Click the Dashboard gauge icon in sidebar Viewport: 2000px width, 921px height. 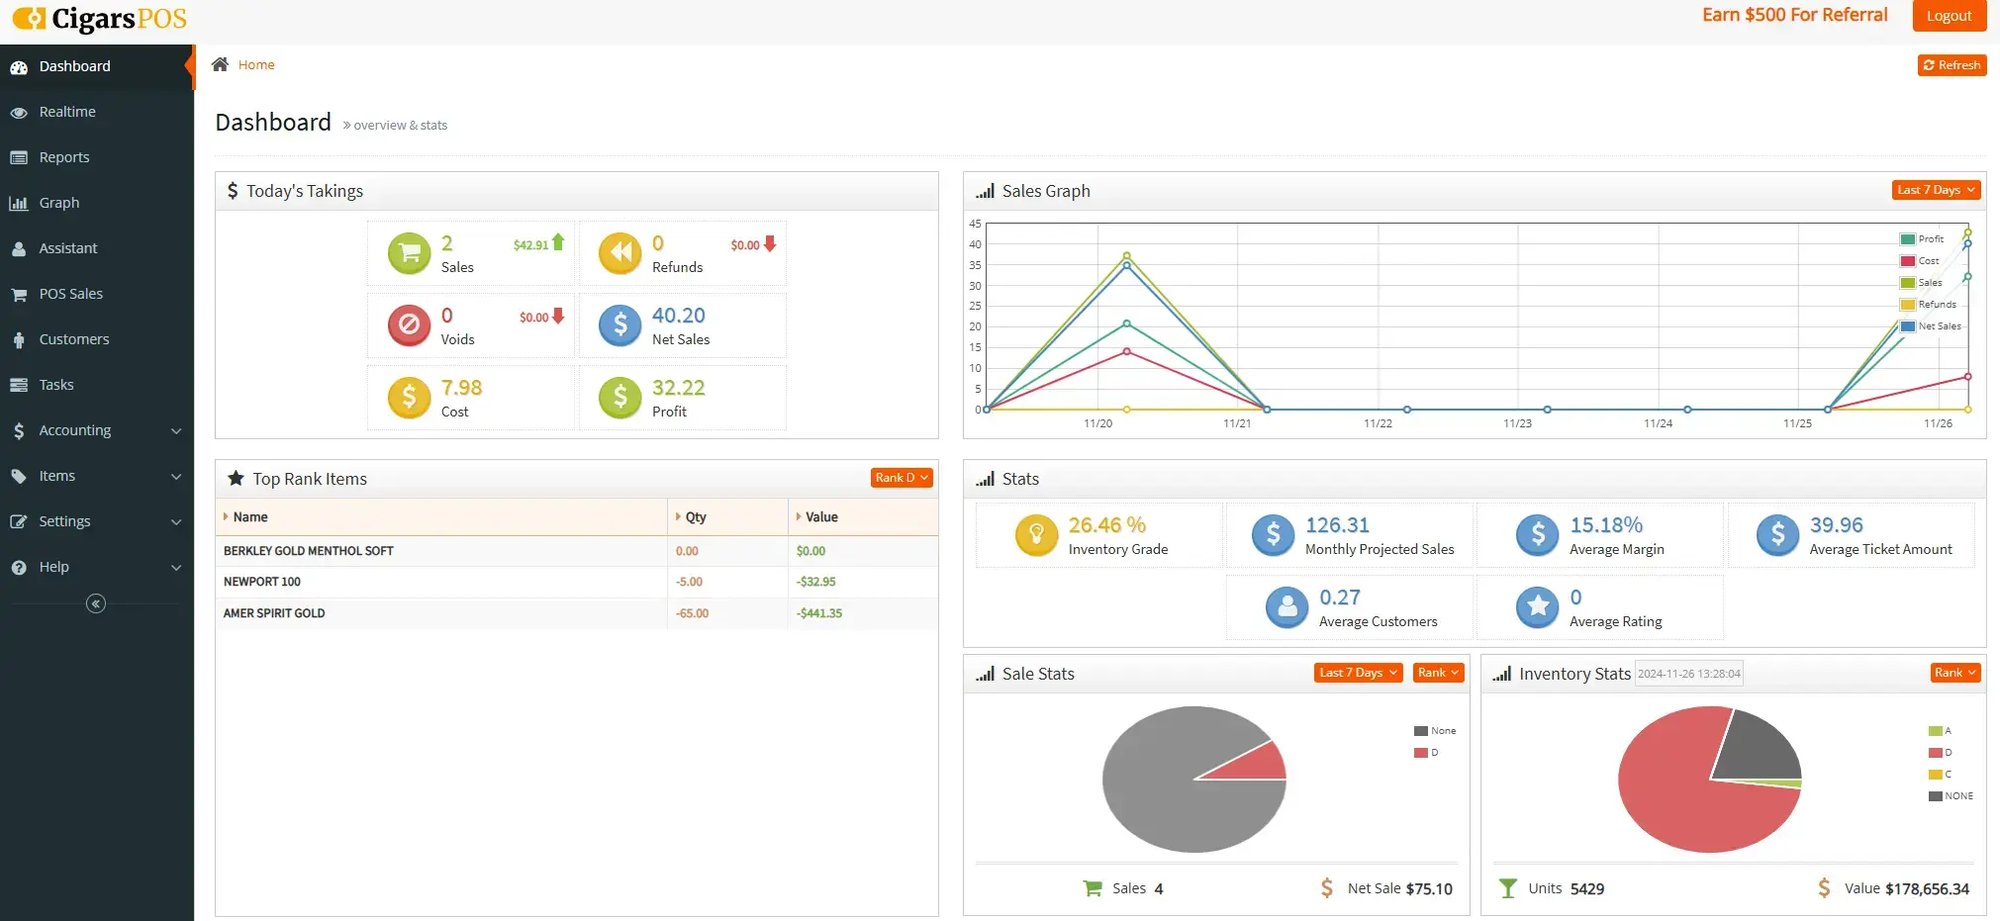coord(18,67)
